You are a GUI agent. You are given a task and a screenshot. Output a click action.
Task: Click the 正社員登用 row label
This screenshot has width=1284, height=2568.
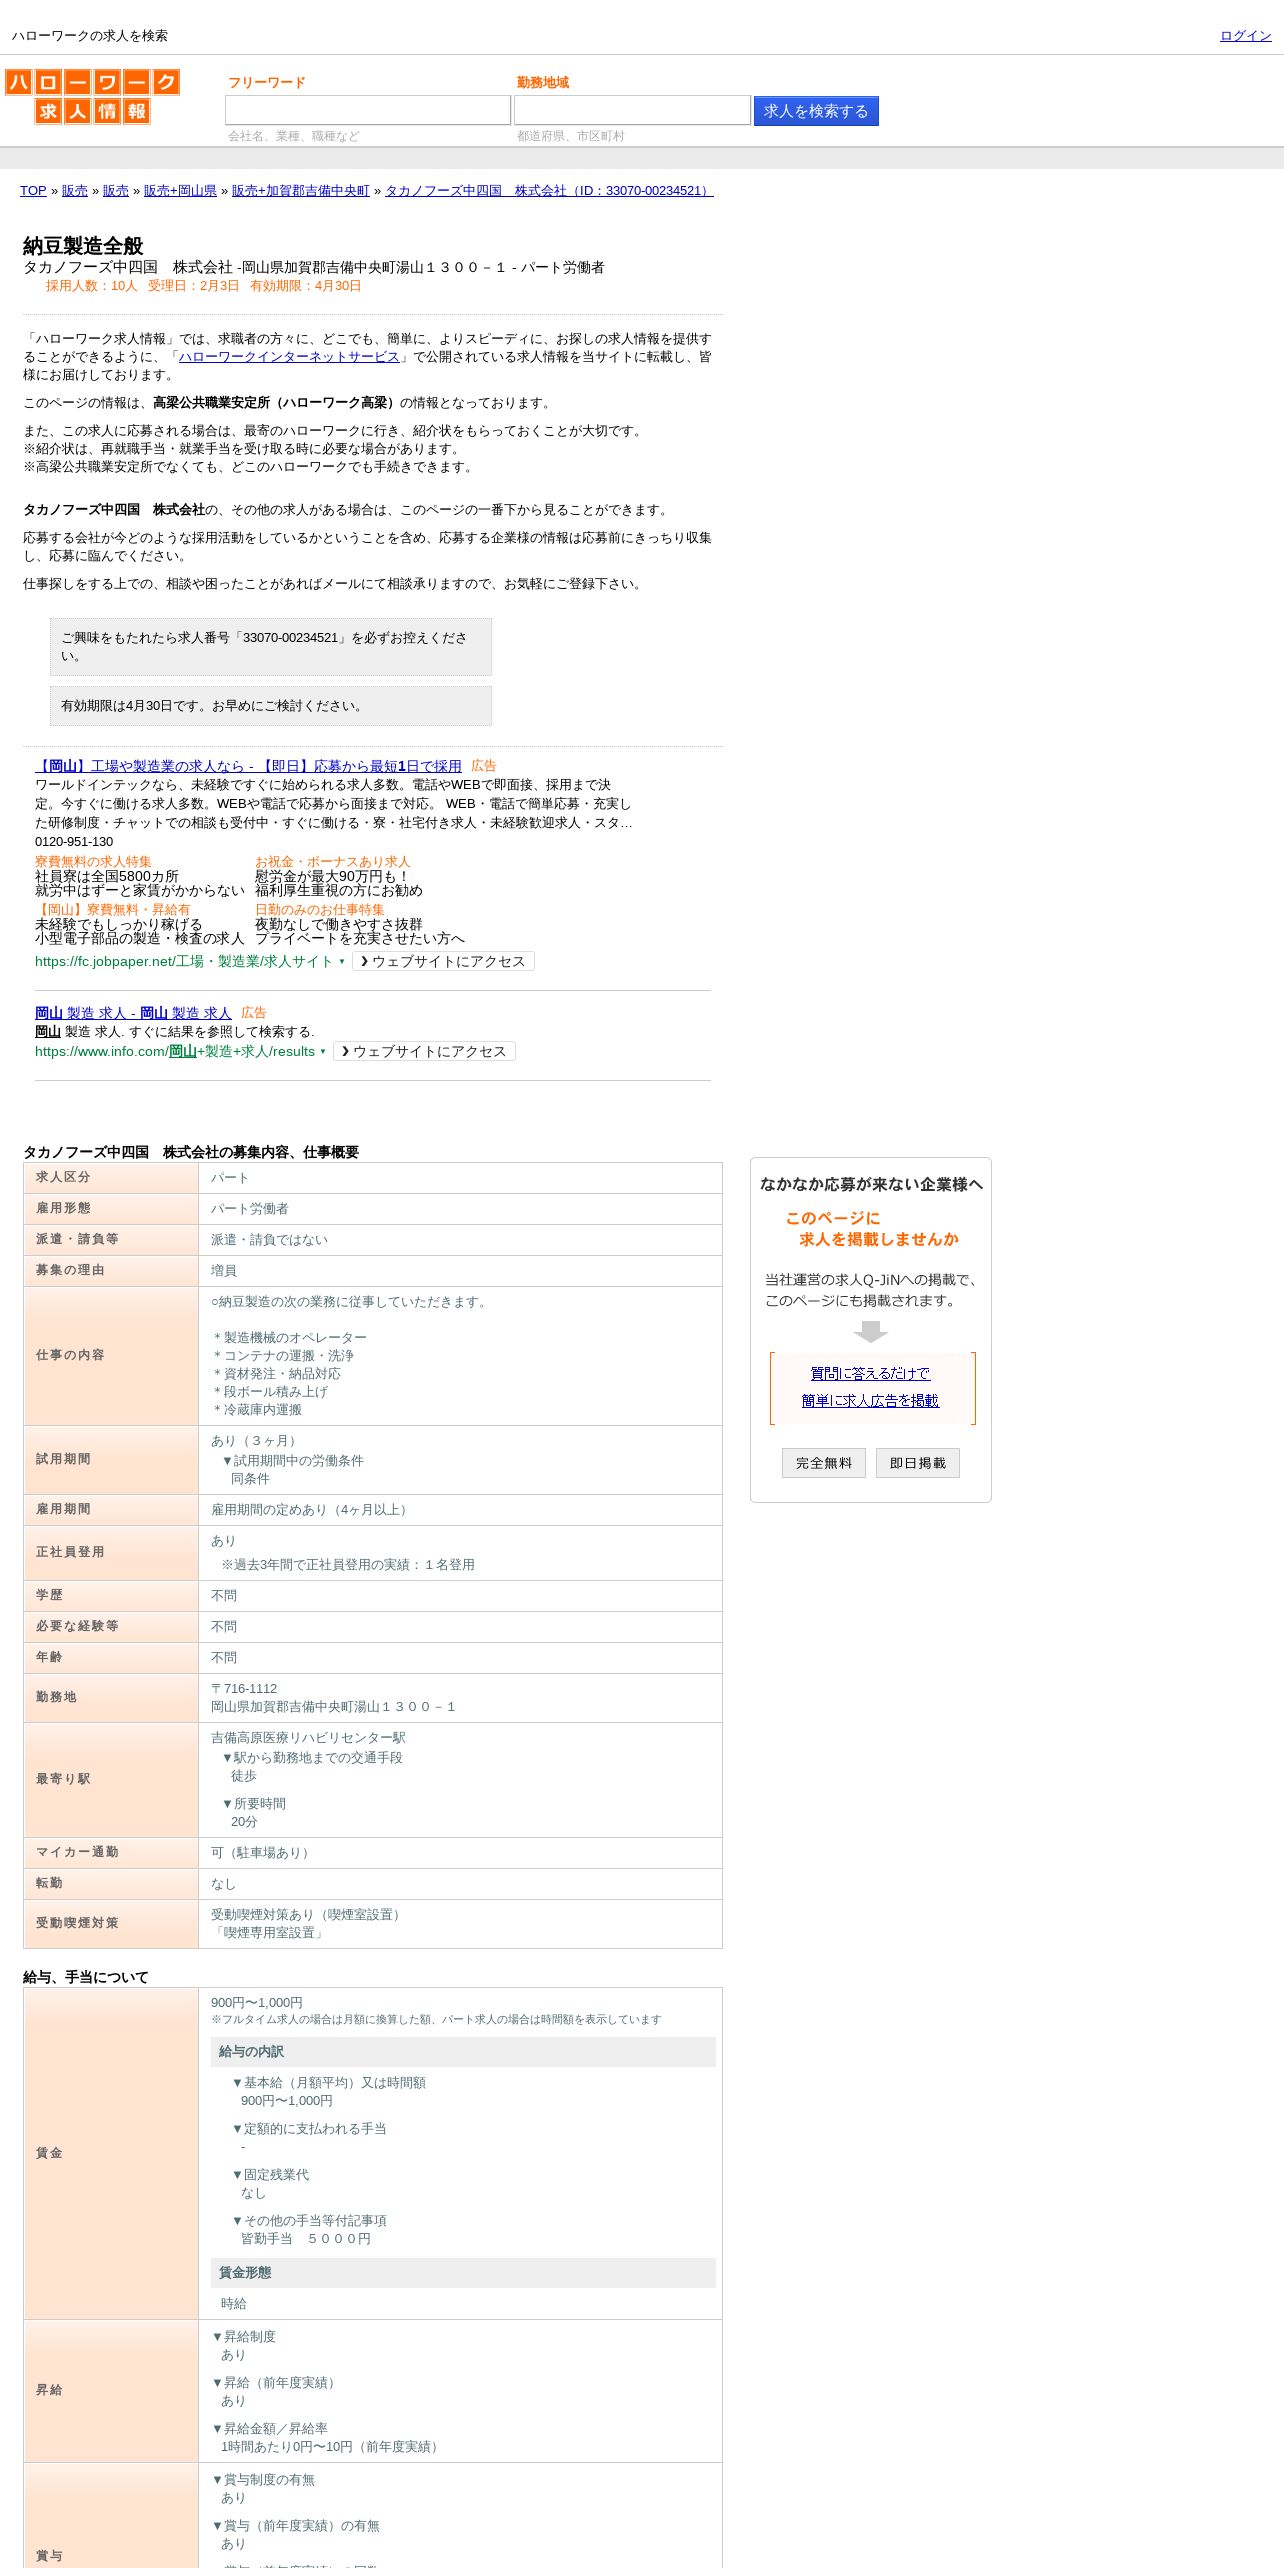point(70,1552)
